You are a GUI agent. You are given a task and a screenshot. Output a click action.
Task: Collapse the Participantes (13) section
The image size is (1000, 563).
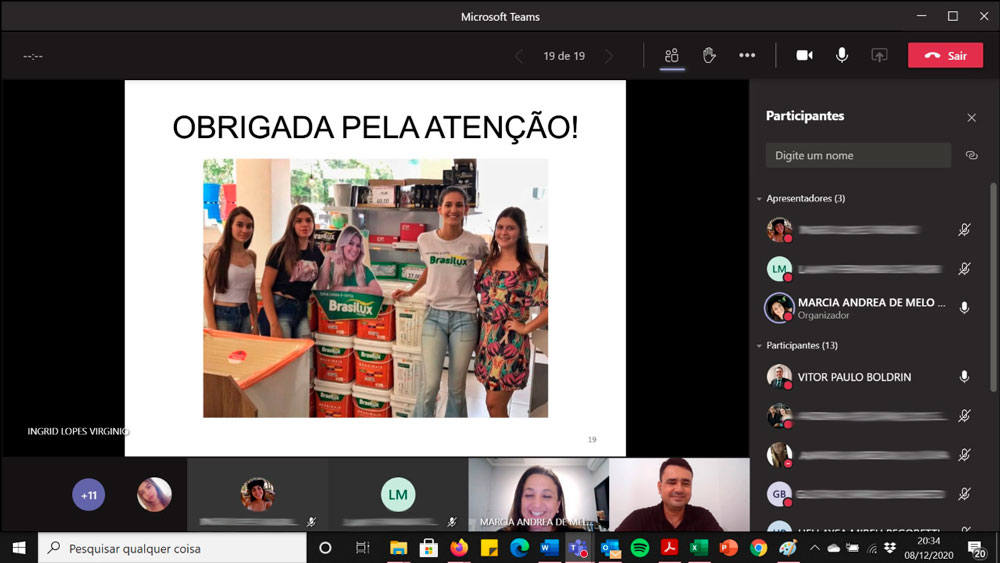pyautogui.click(x=759, y=346)
